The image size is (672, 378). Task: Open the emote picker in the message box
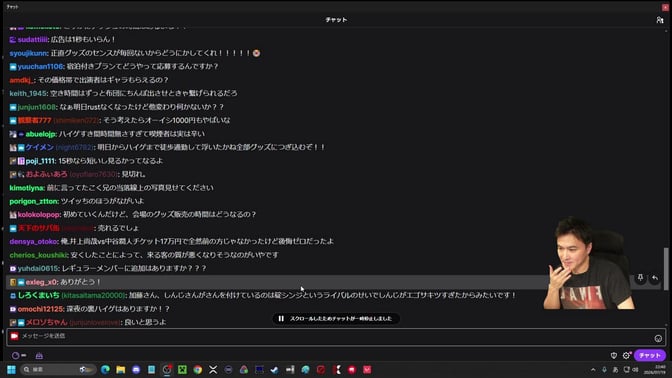tap(658, 339)
